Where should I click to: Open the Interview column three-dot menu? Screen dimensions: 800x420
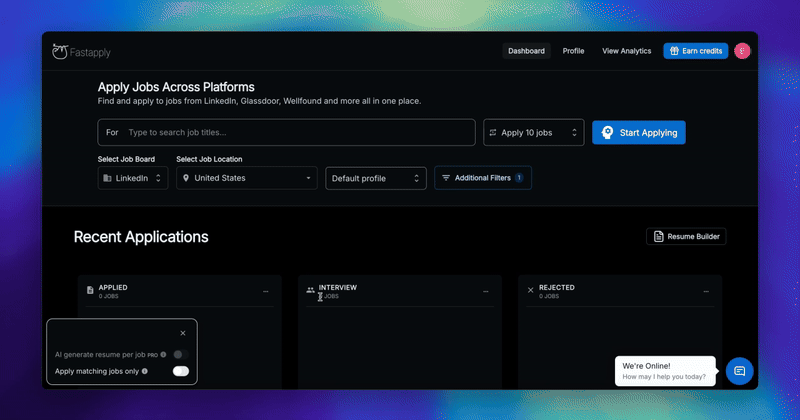tap(486, 292)
